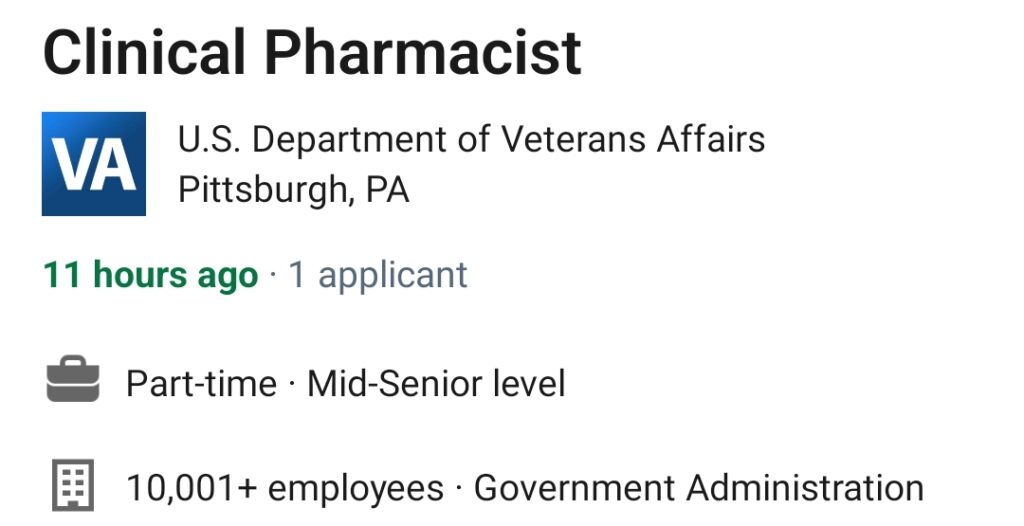
Task: Click Veterans Affairs in company name
Action: click(x=633, y=139)
